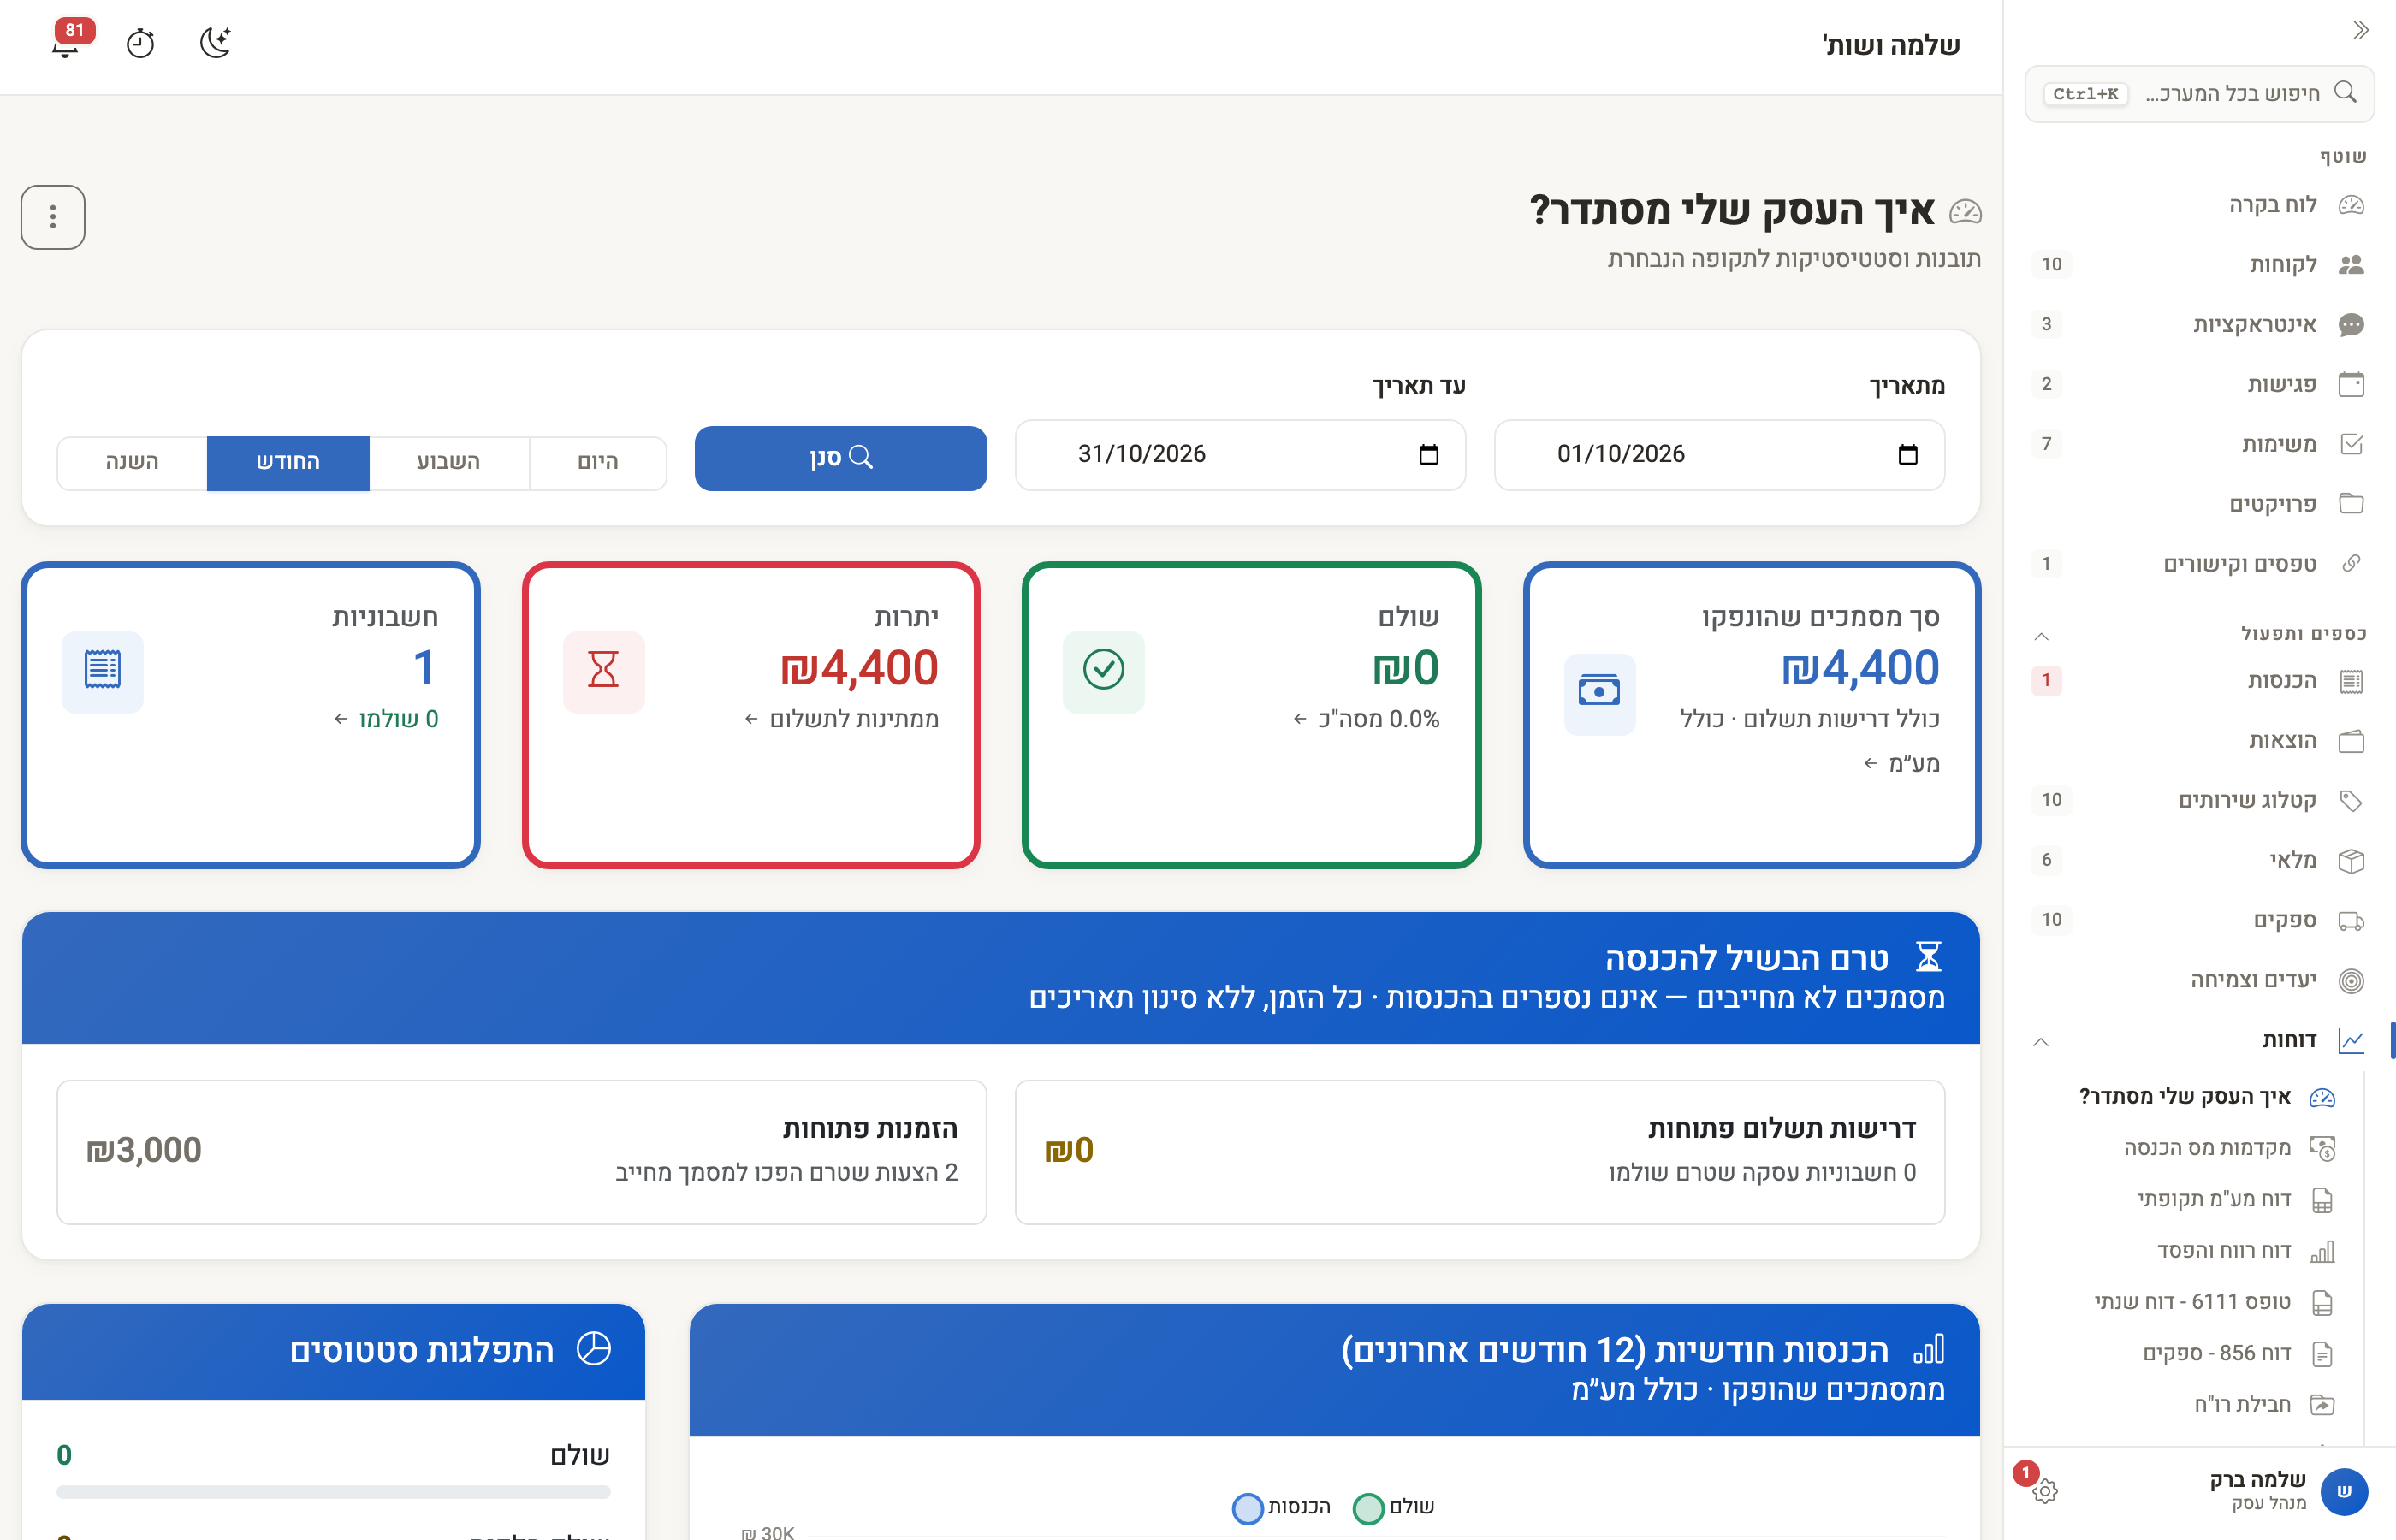Select the השנה period tab

pyautogui.click(x=132, y=462)
